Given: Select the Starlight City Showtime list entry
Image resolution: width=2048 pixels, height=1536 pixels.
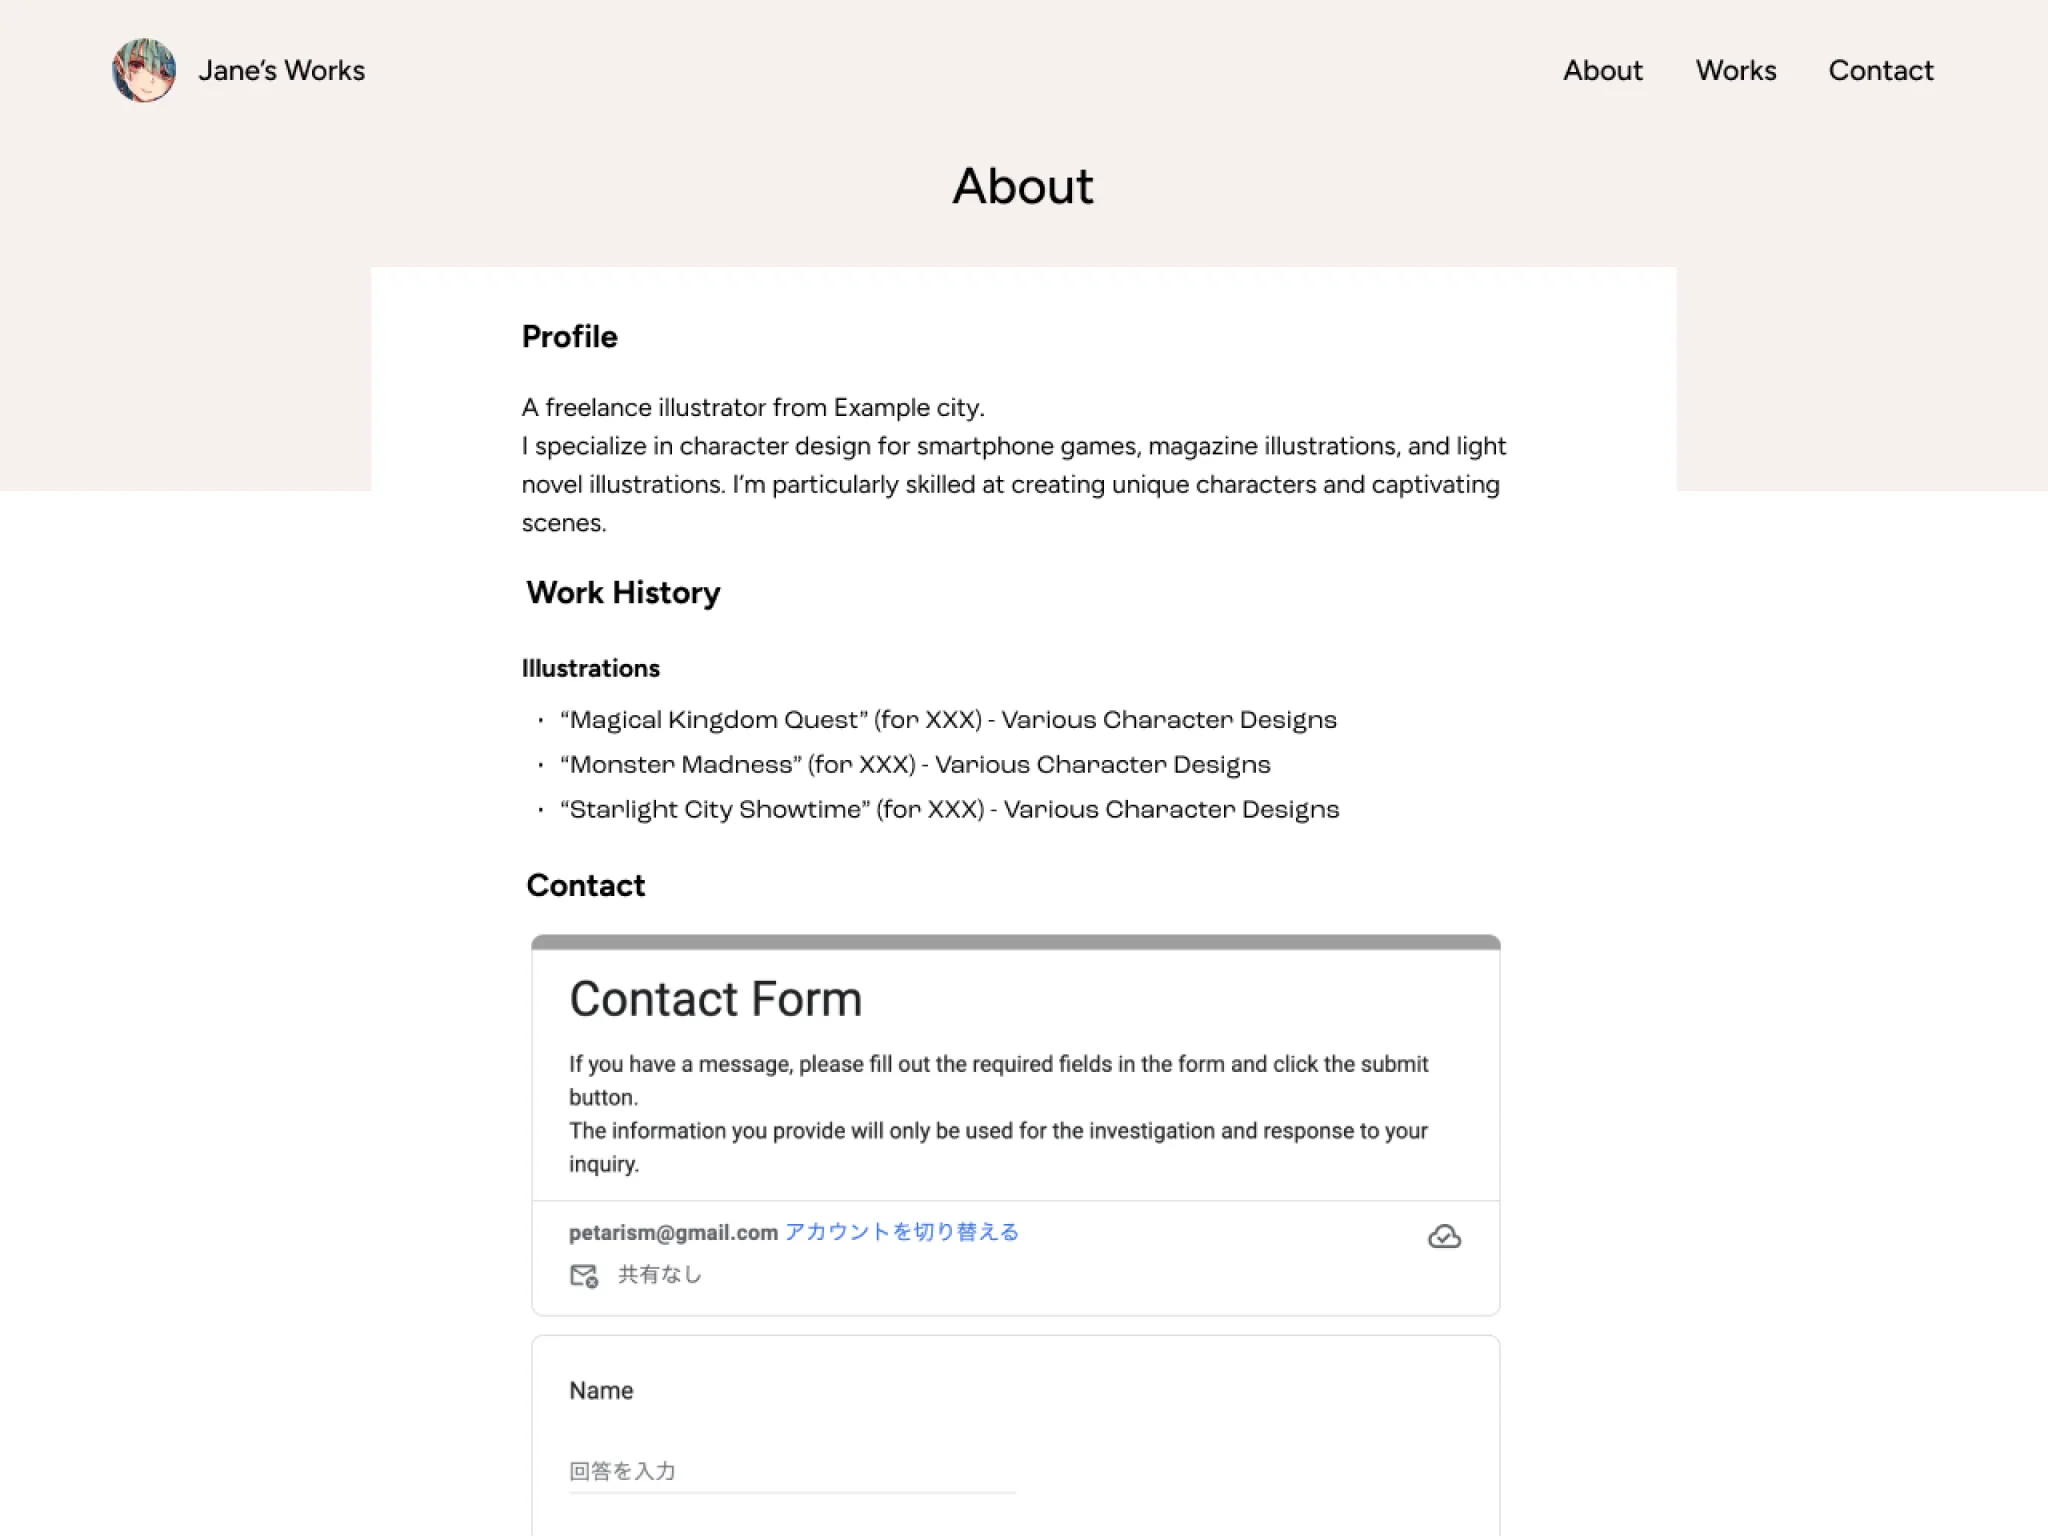Looking at the screenshot, I should [948, 810].
